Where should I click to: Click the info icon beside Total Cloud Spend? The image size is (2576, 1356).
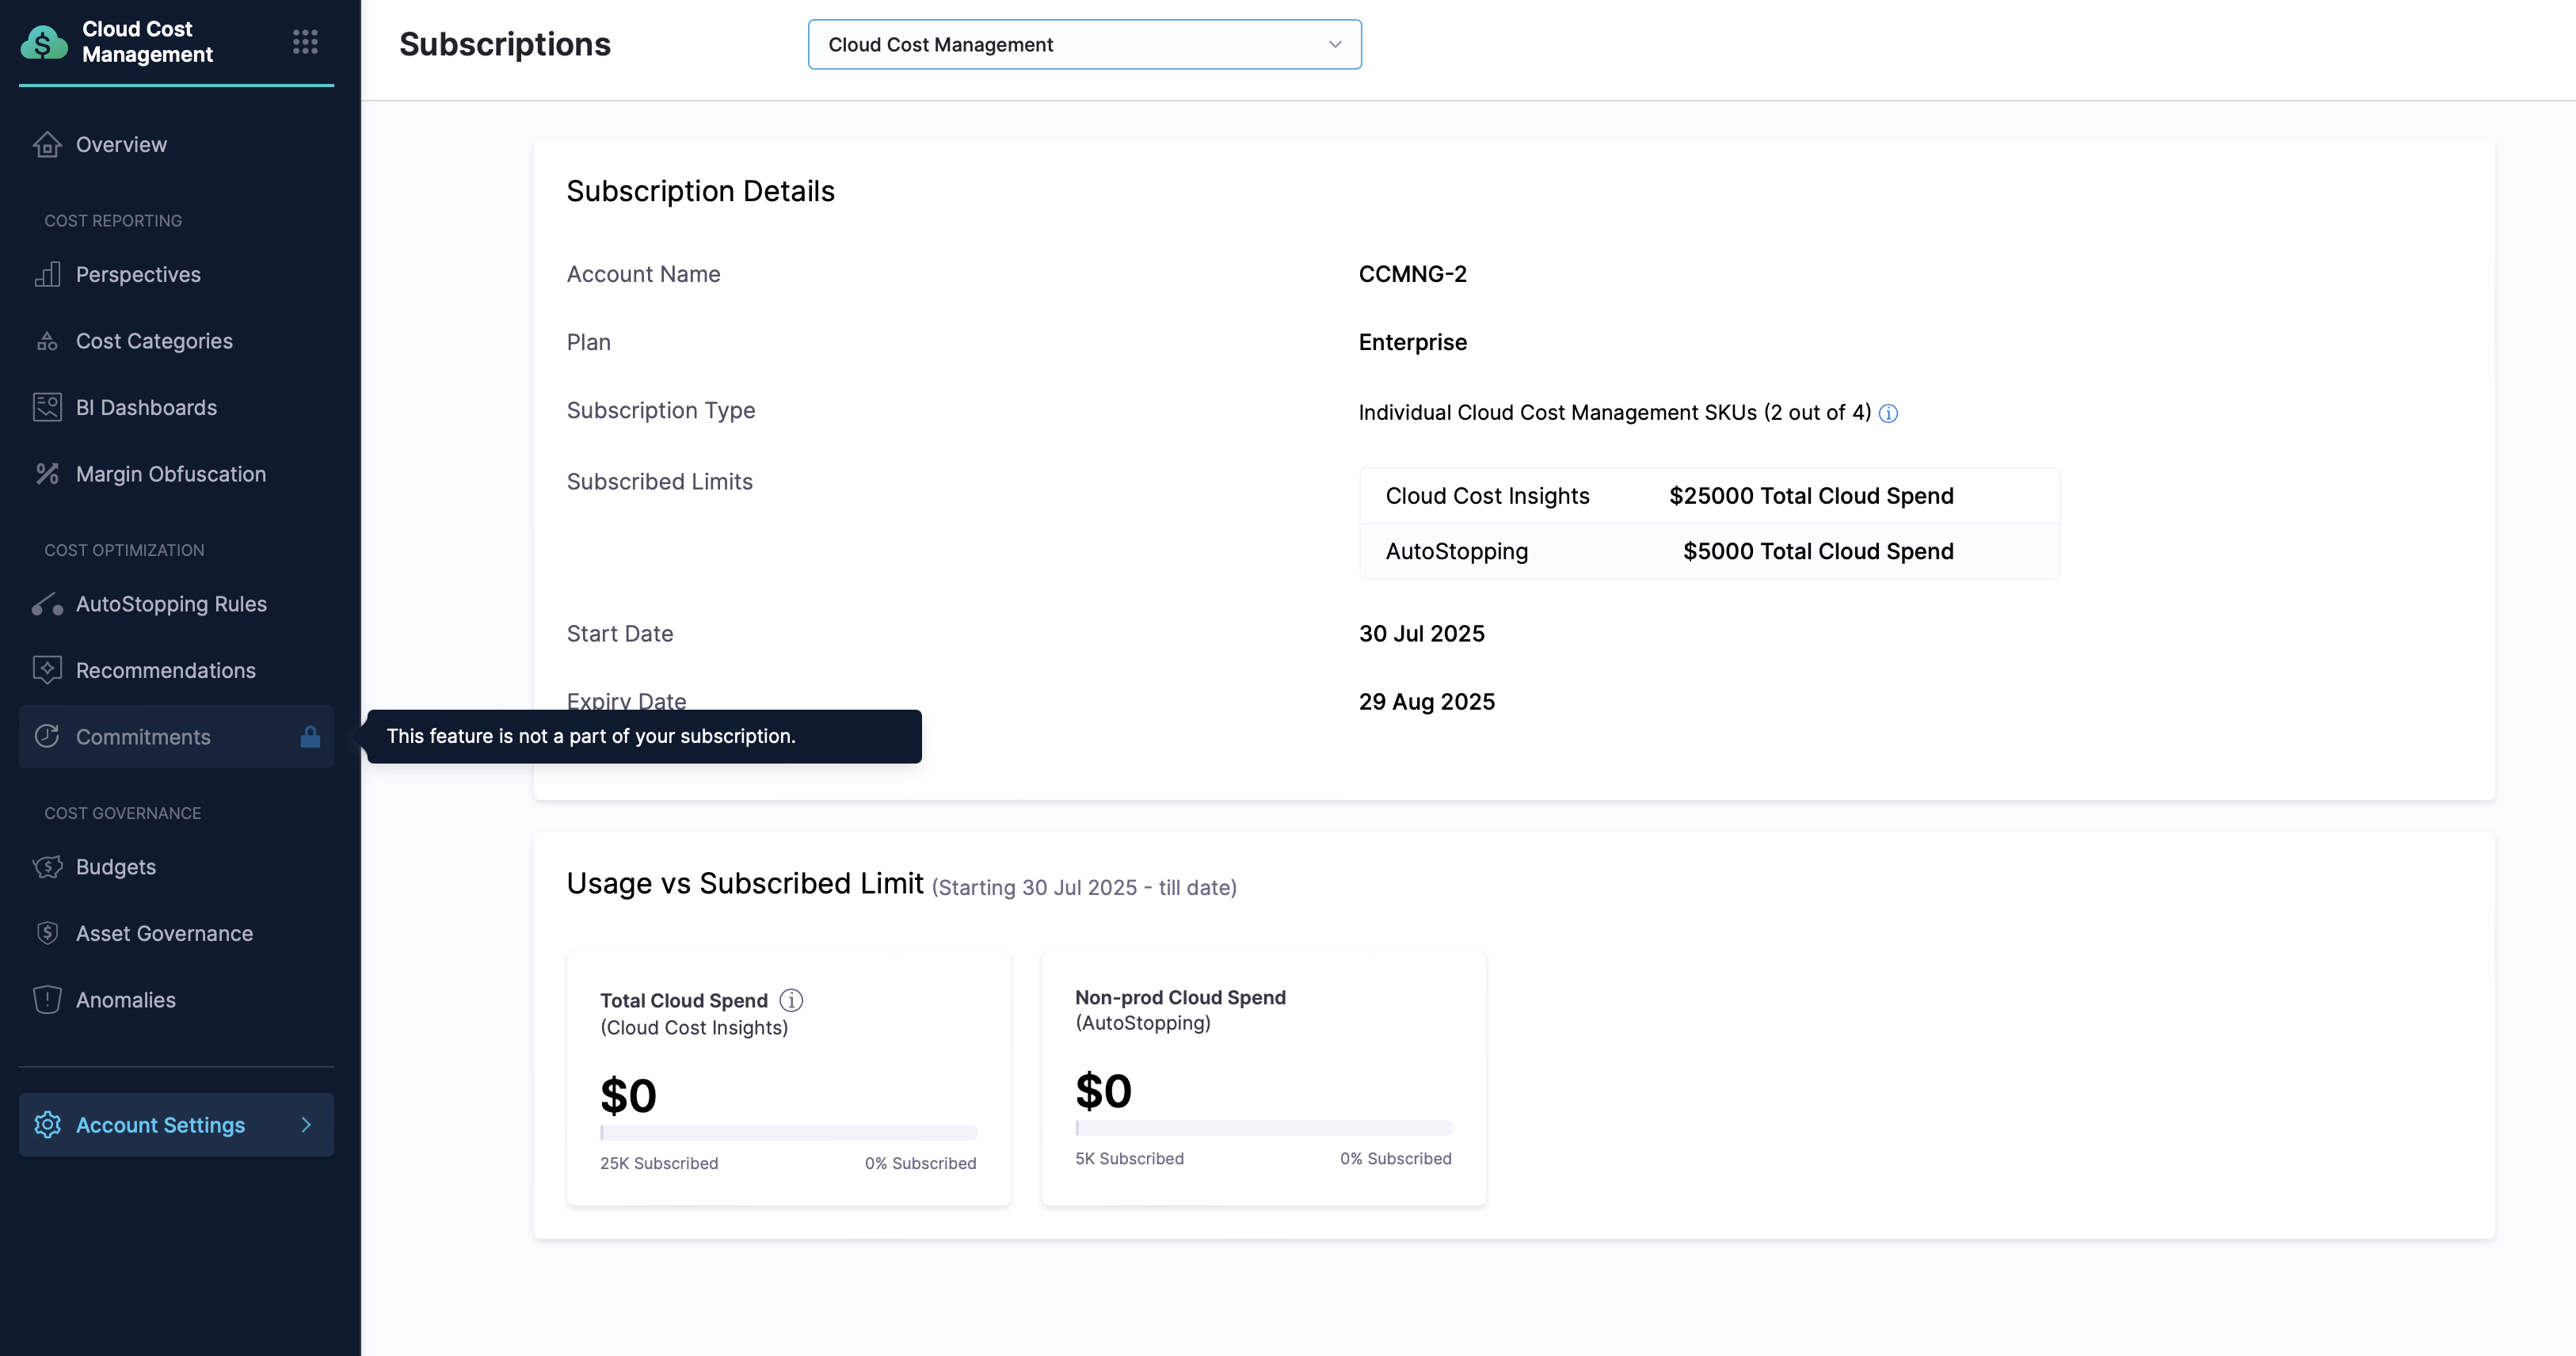click(x=791, y=1000)
